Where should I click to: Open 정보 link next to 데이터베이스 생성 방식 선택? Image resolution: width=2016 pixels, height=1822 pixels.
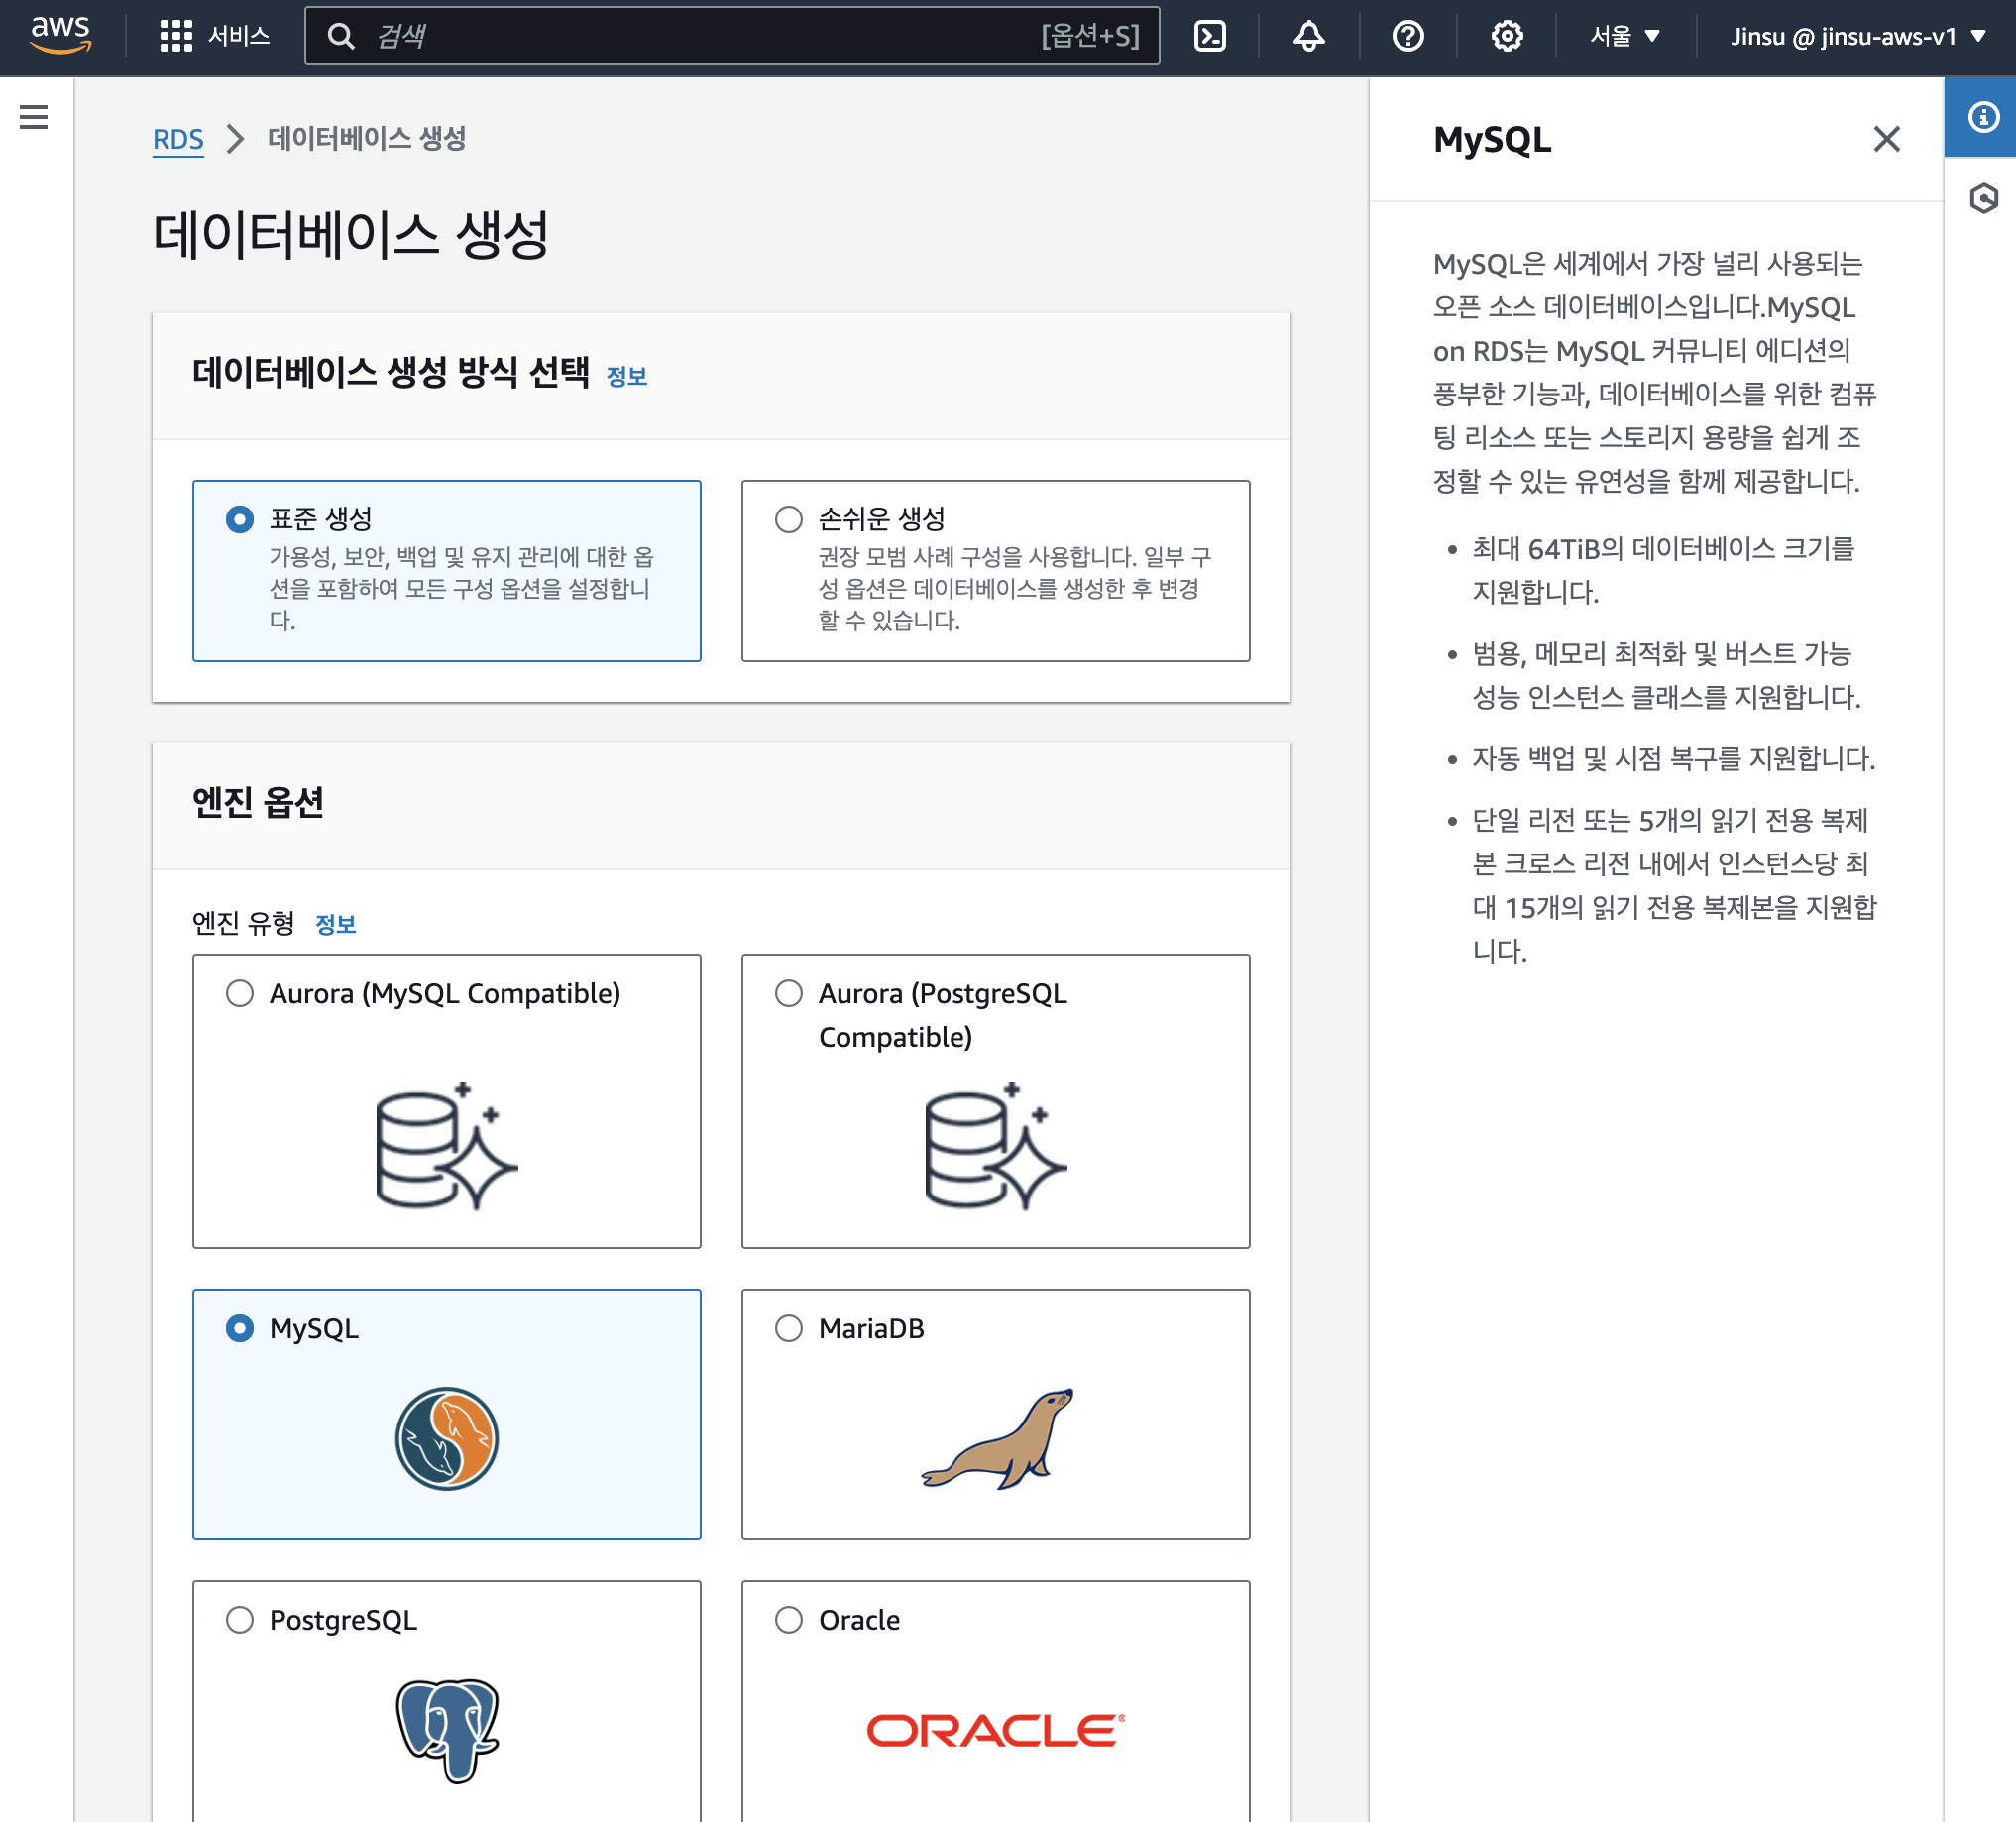626,376
